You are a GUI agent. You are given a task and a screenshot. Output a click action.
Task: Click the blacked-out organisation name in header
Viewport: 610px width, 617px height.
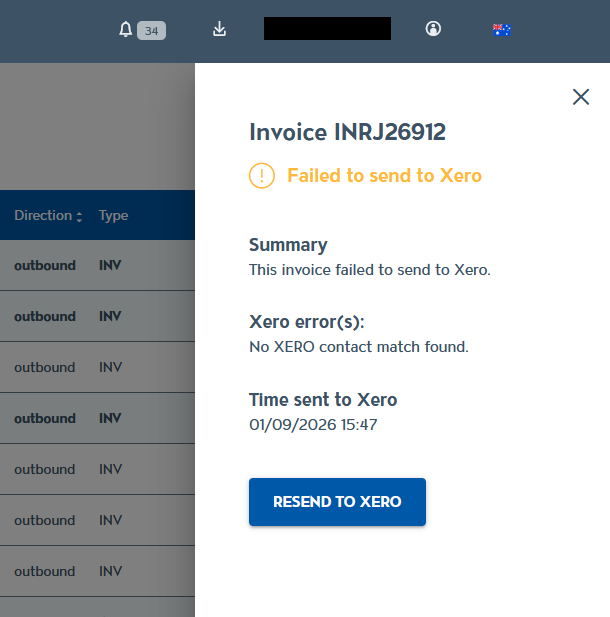[327, 28]
